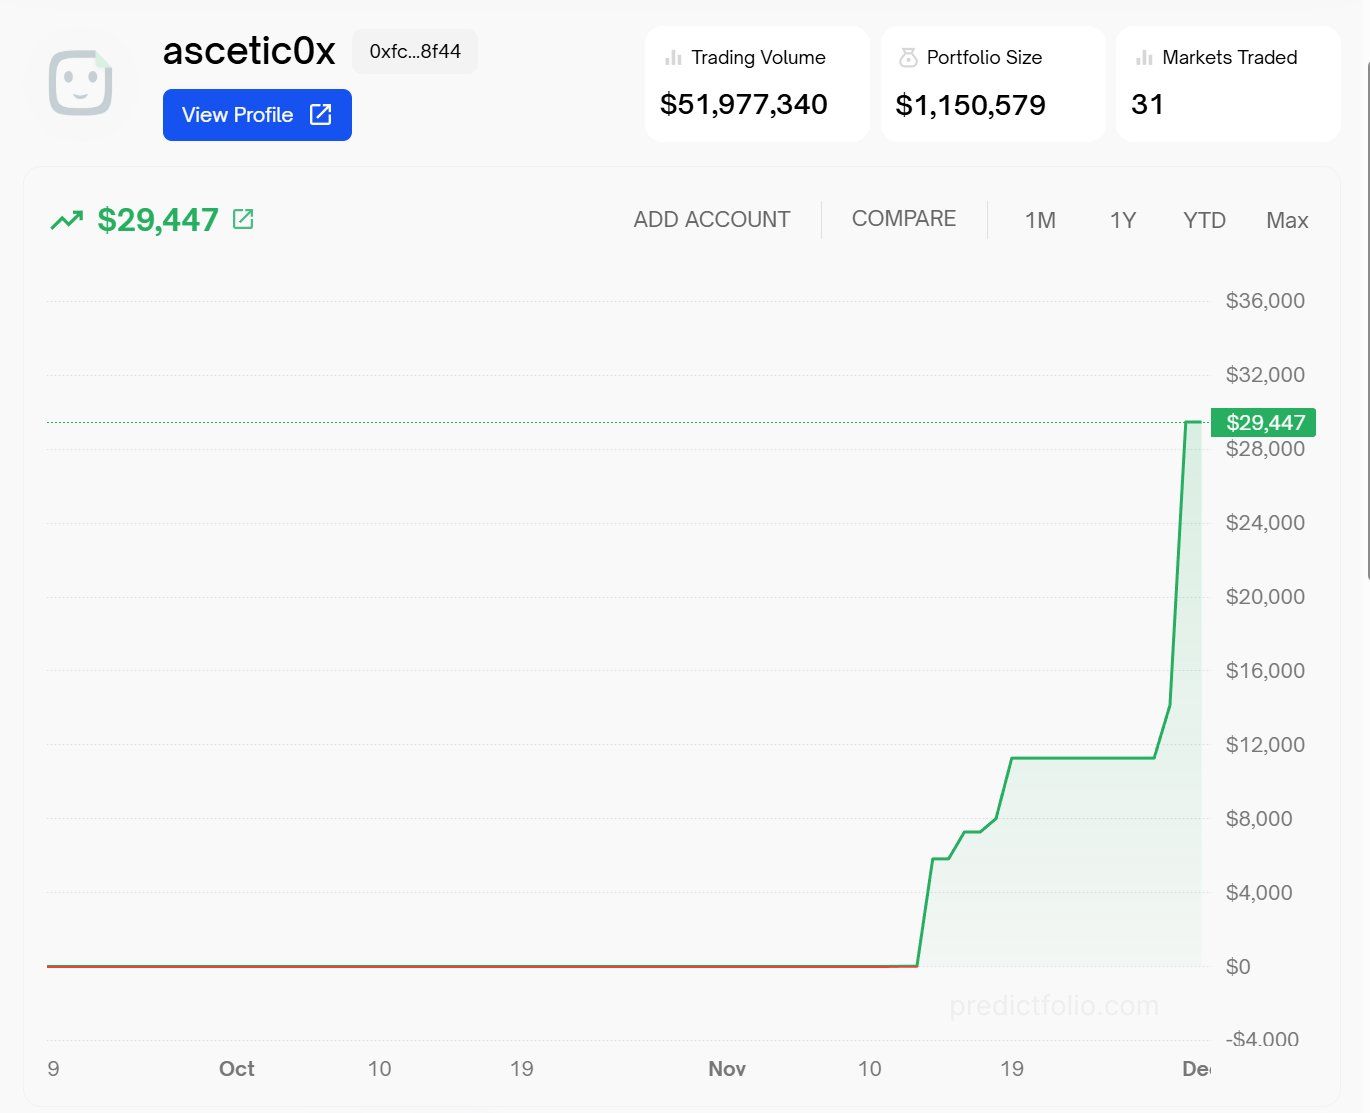1370x1113 pixels.
Task: Click the external link icon in View Profile
Action: pos(320,114)
